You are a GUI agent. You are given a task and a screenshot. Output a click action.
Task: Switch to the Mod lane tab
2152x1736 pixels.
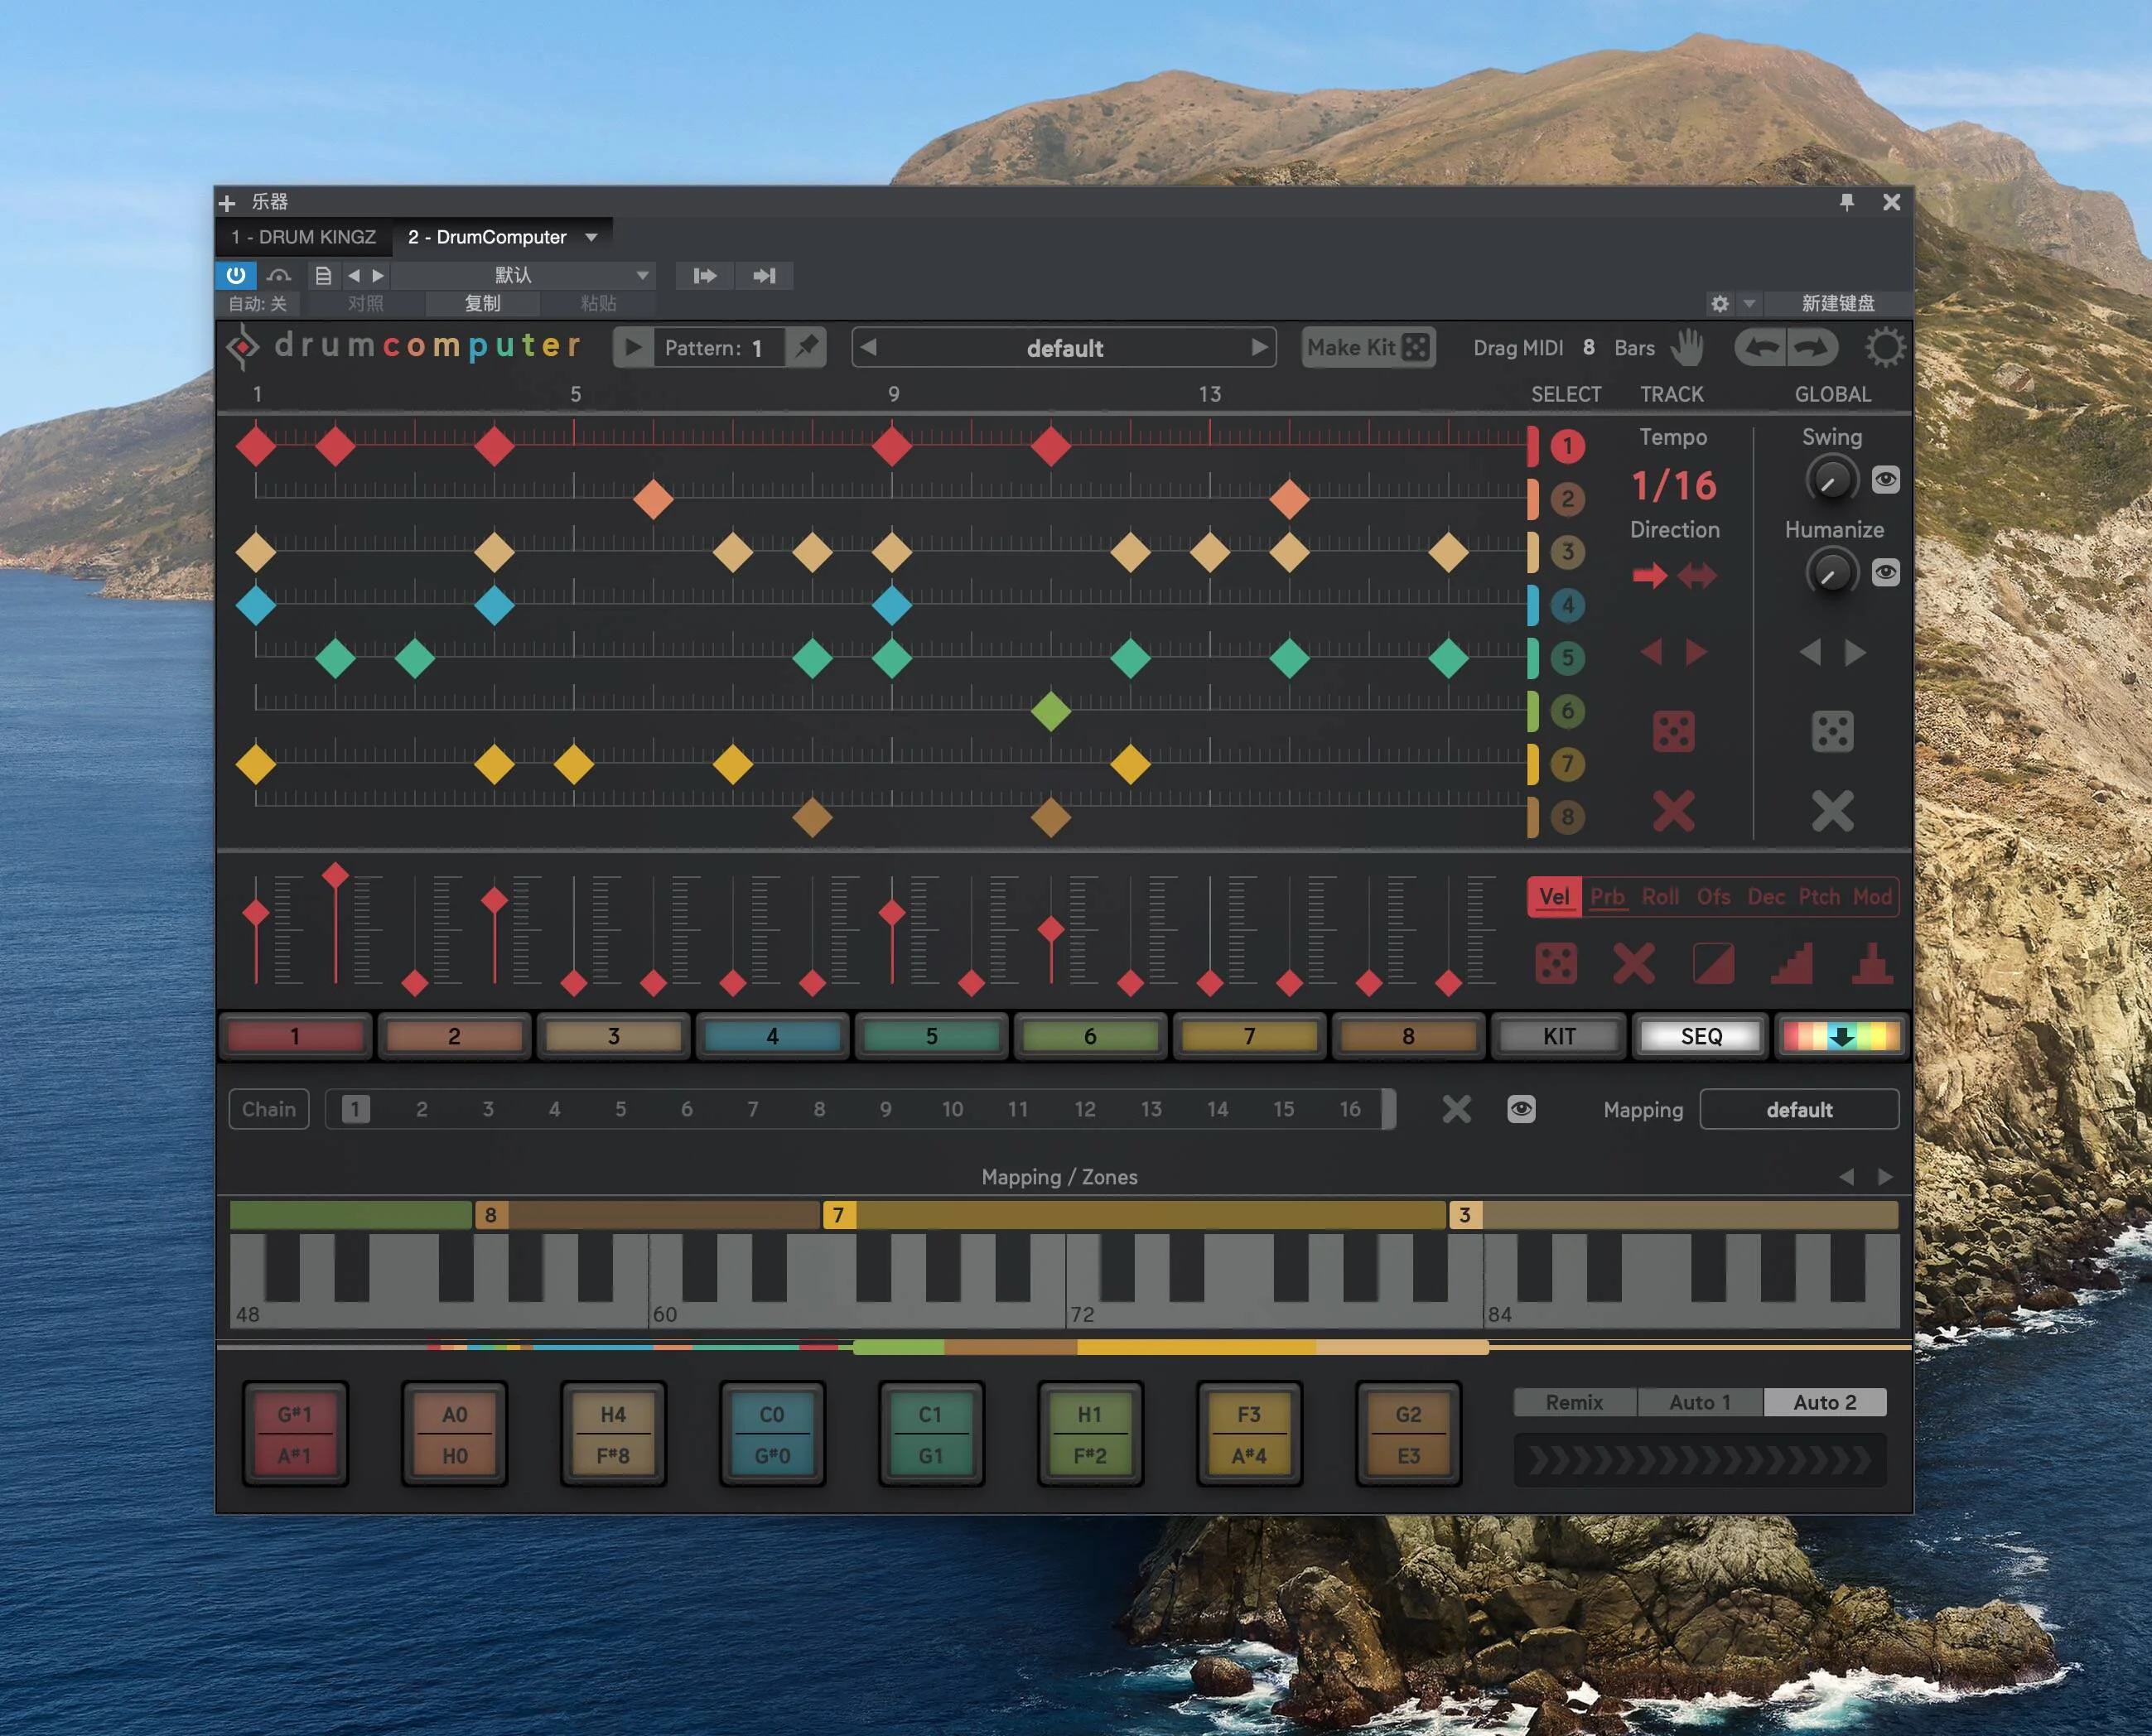tap(1872, 896)
